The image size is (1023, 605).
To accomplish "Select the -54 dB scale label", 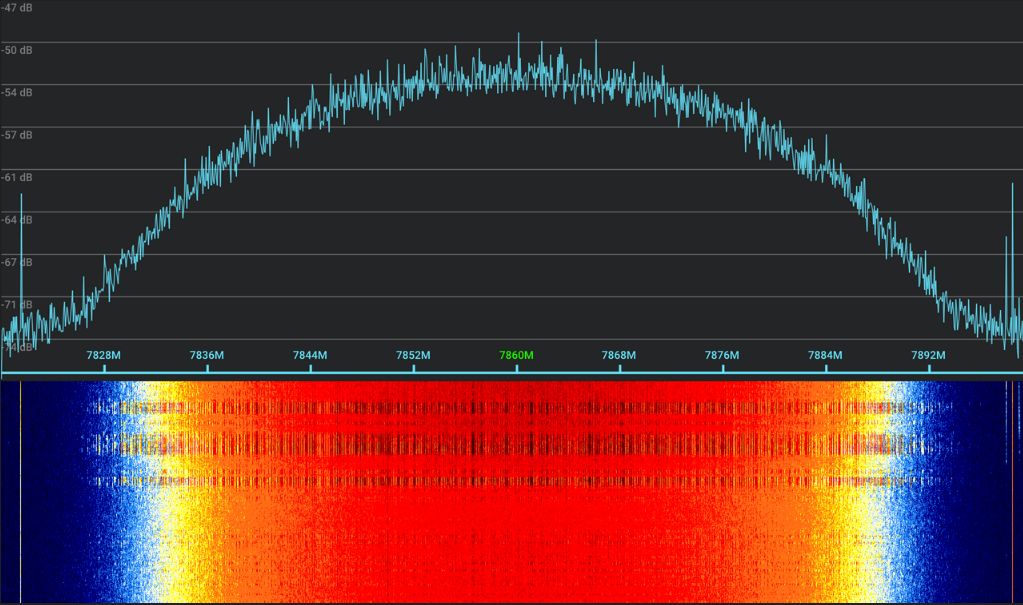I will 17,92.
